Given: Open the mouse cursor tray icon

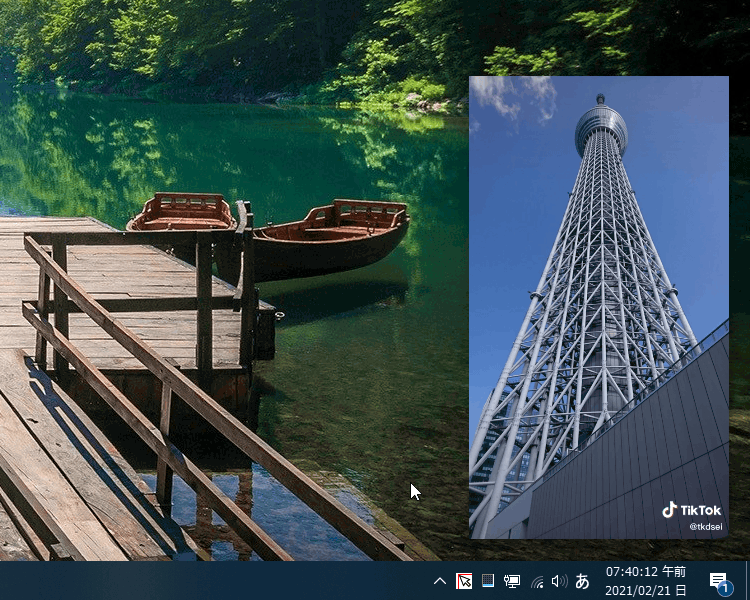Looking at the screenshot, I should [x=464, y=581].
